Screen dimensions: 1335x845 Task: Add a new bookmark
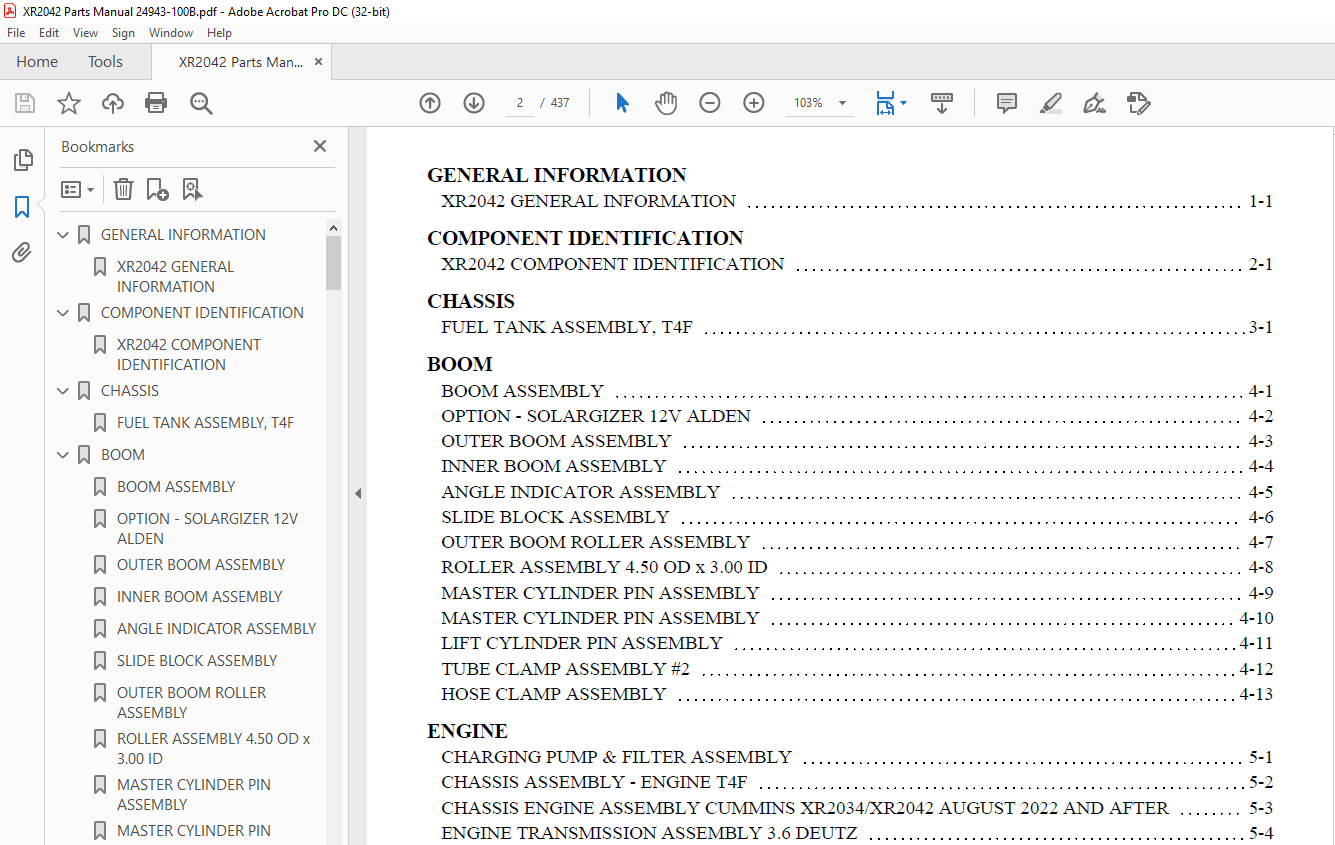pyautogui.click(x=157, y=189)
